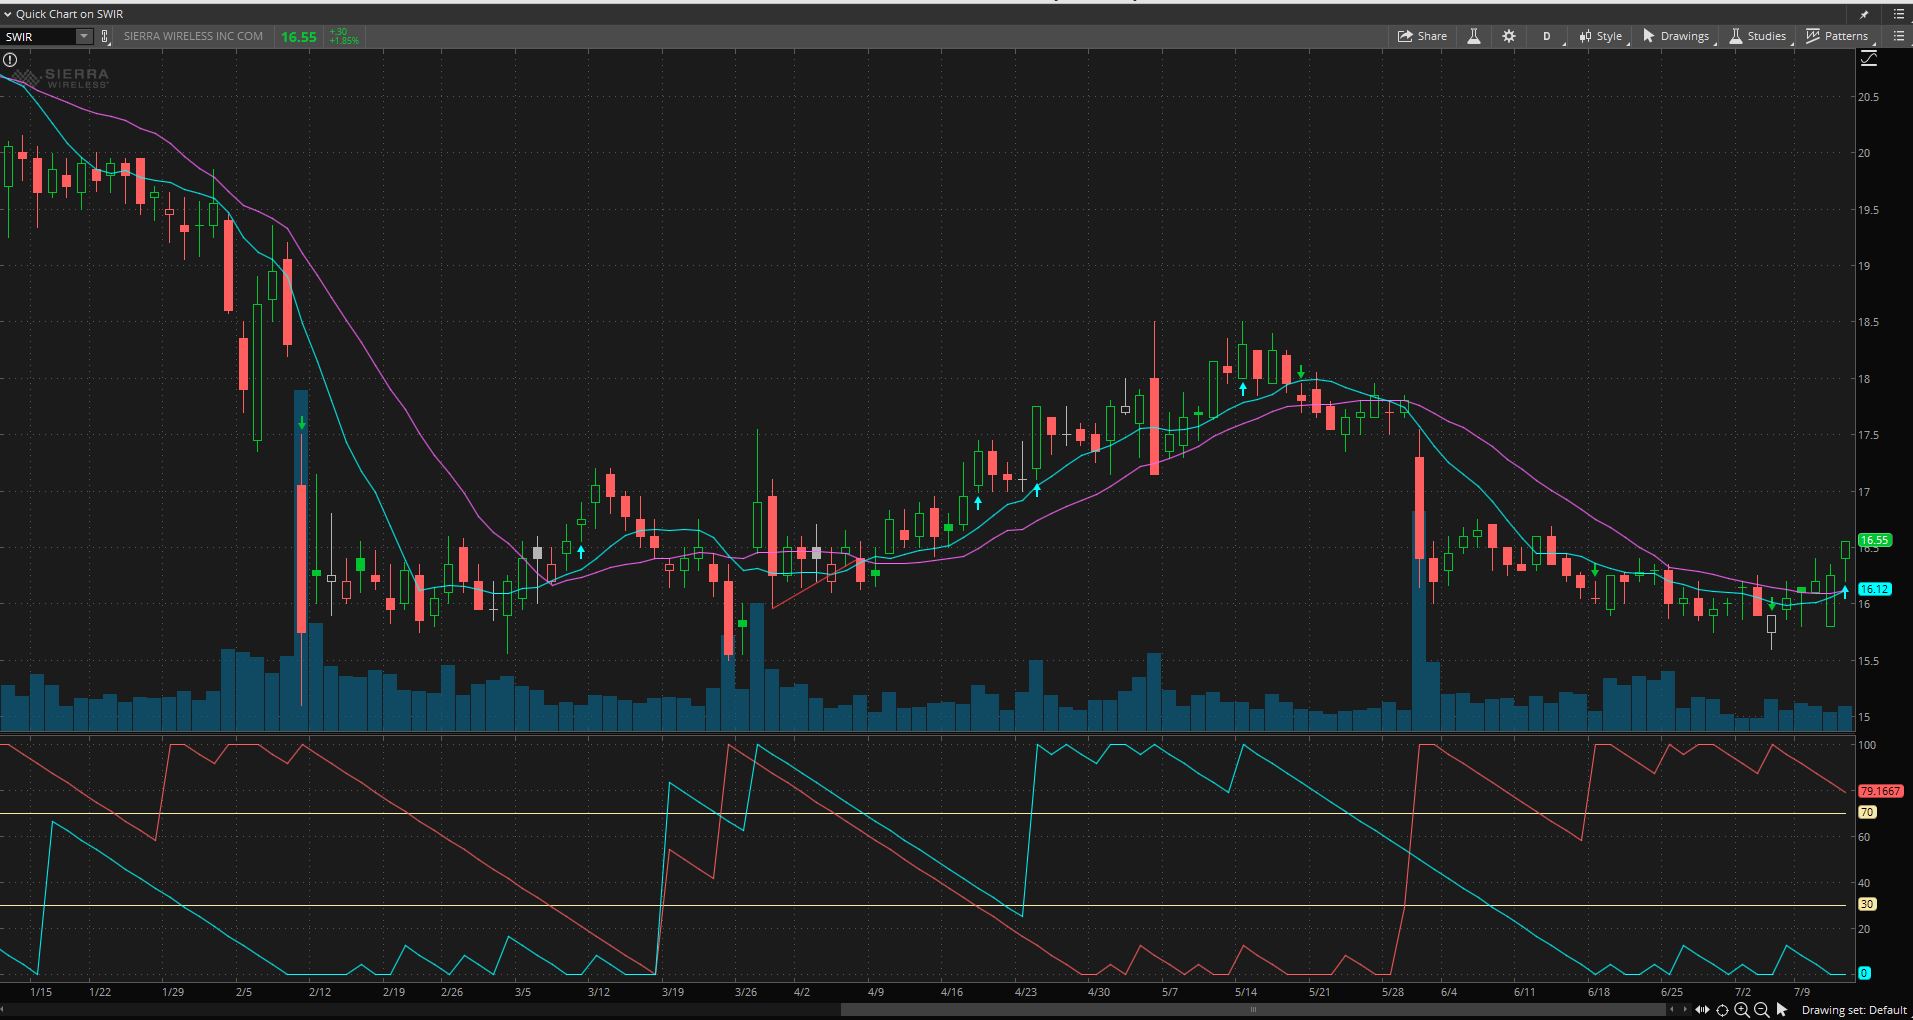This screenshot has height=1020, width=1913.
Task: Click the alert exclamation icon on chart
Action: tap(10, 60)
